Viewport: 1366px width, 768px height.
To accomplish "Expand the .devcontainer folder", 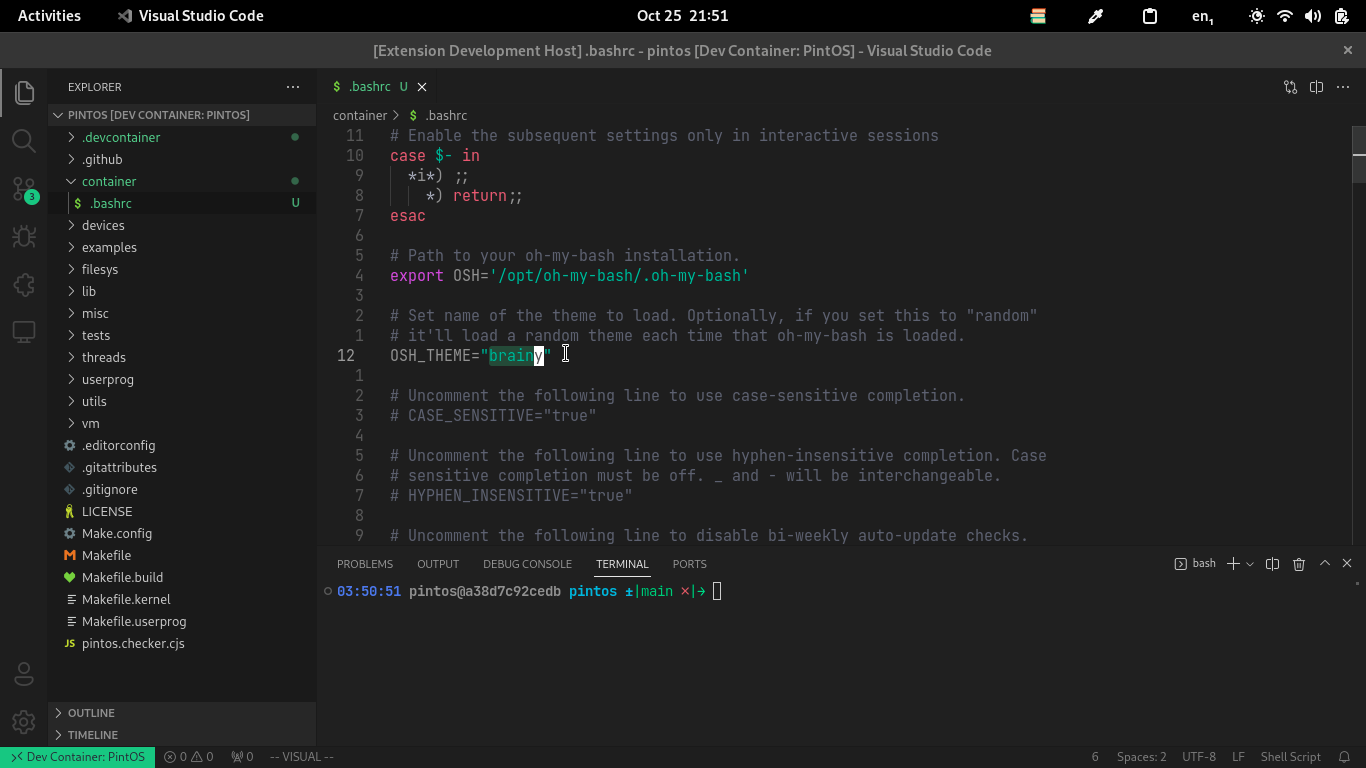I will (x=182, y=137).
